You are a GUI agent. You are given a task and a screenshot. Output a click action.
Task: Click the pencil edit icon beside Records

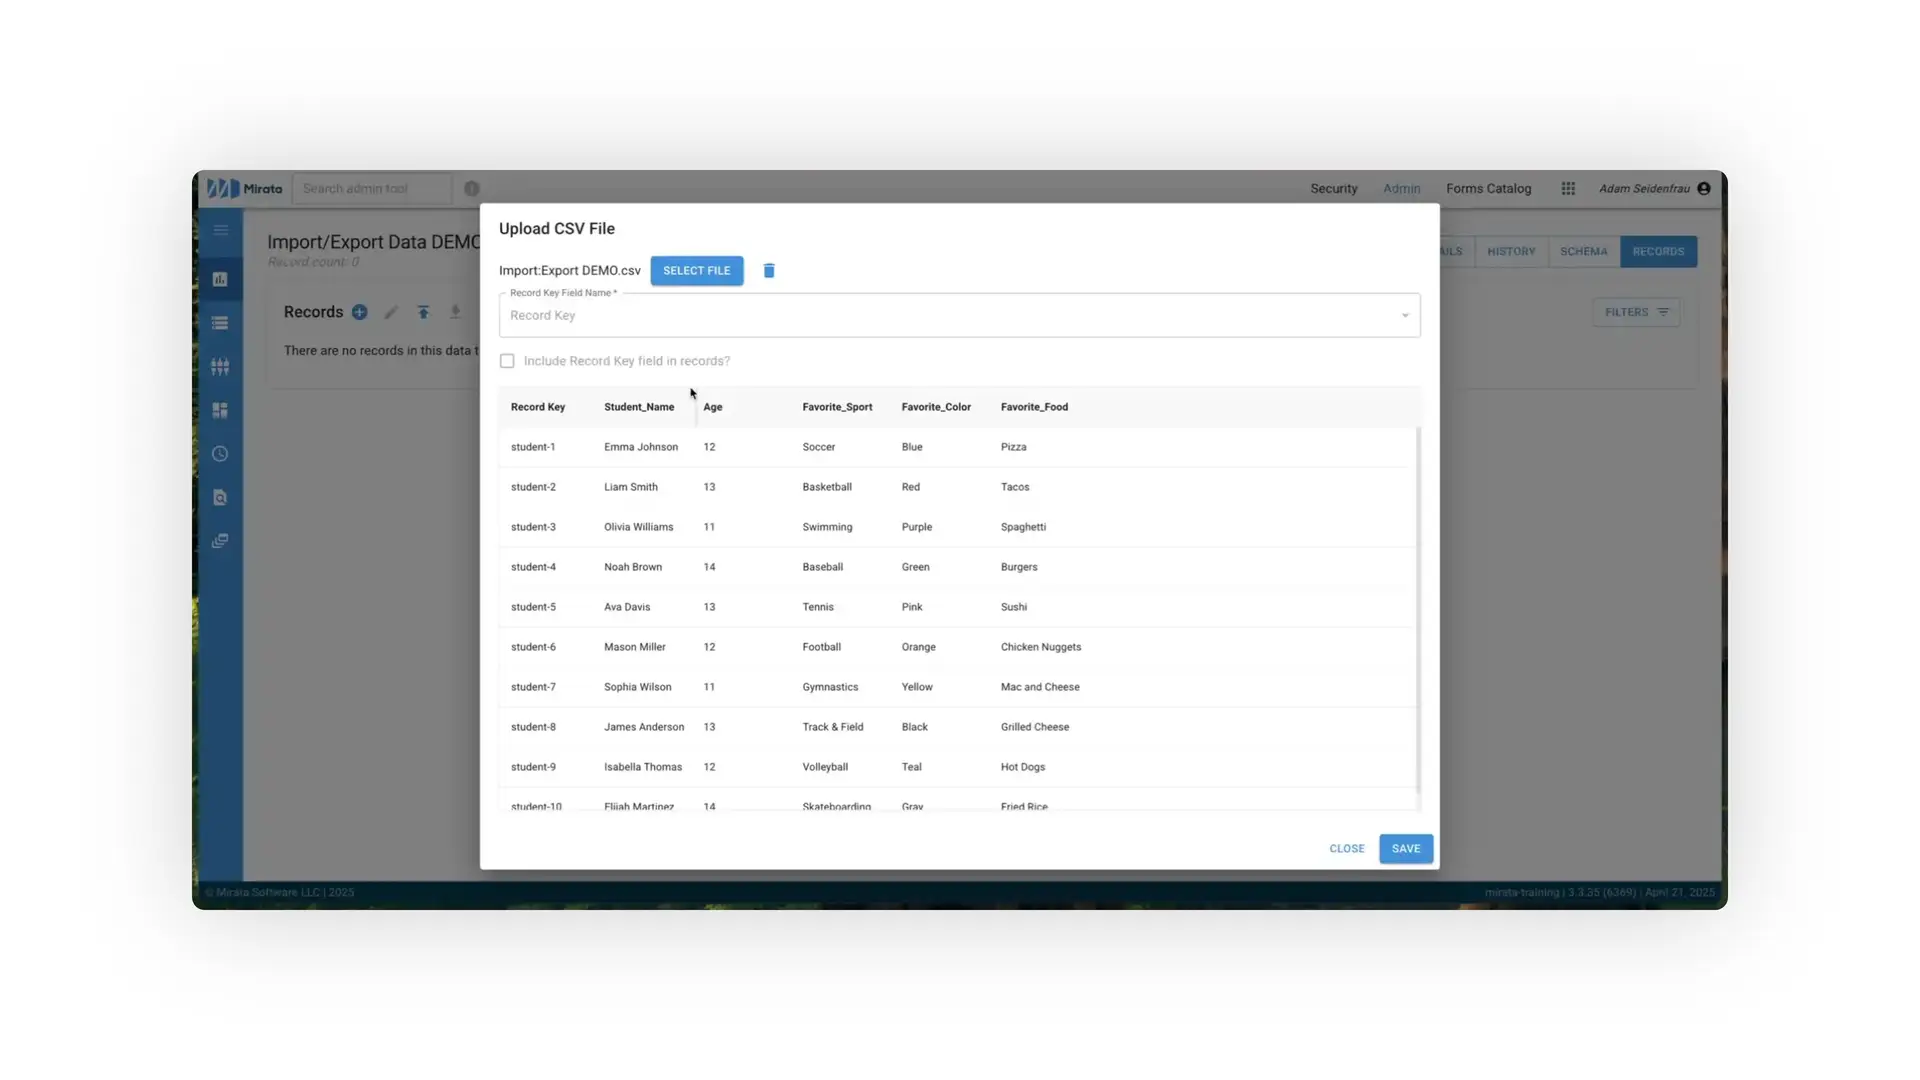pos(391,312)
